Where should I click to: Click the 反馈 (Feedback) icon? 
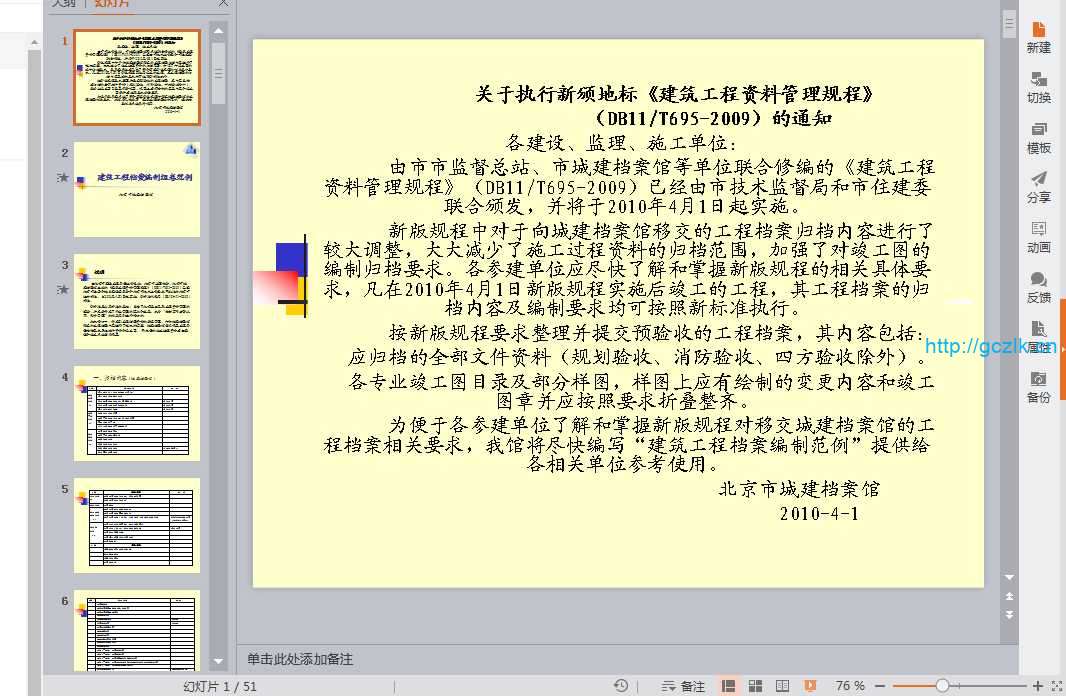coord(1039,287)
